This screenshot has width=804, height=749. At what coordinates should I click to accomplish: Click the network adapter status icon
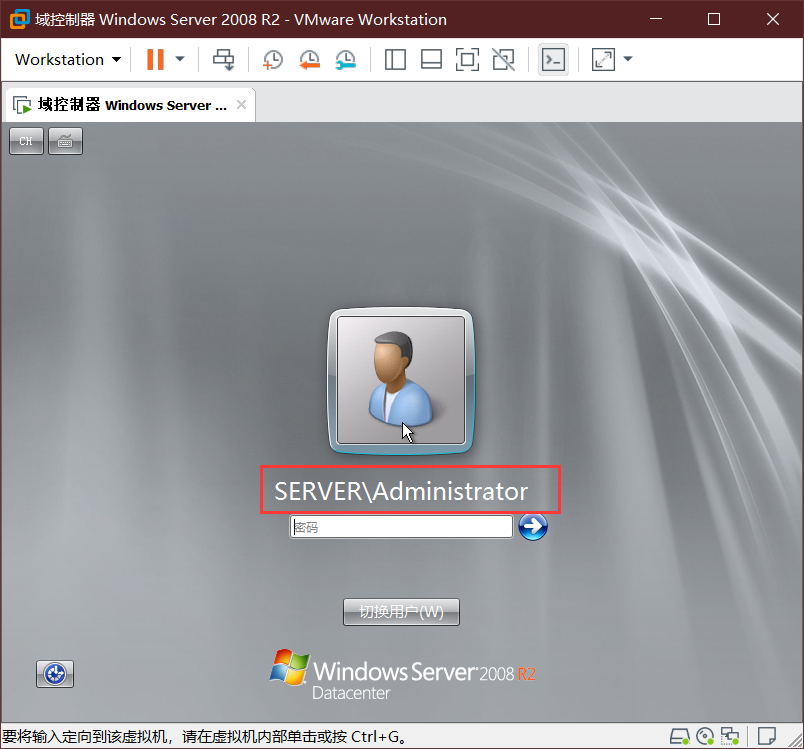(730, 737)
